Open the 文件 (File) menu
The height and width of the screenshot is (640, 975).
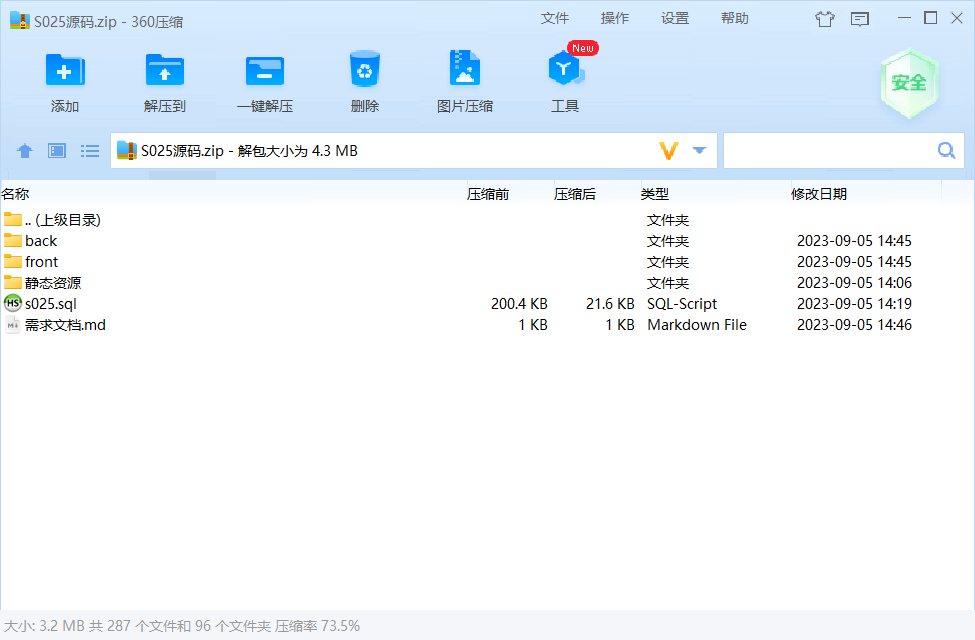click(555, 18)
